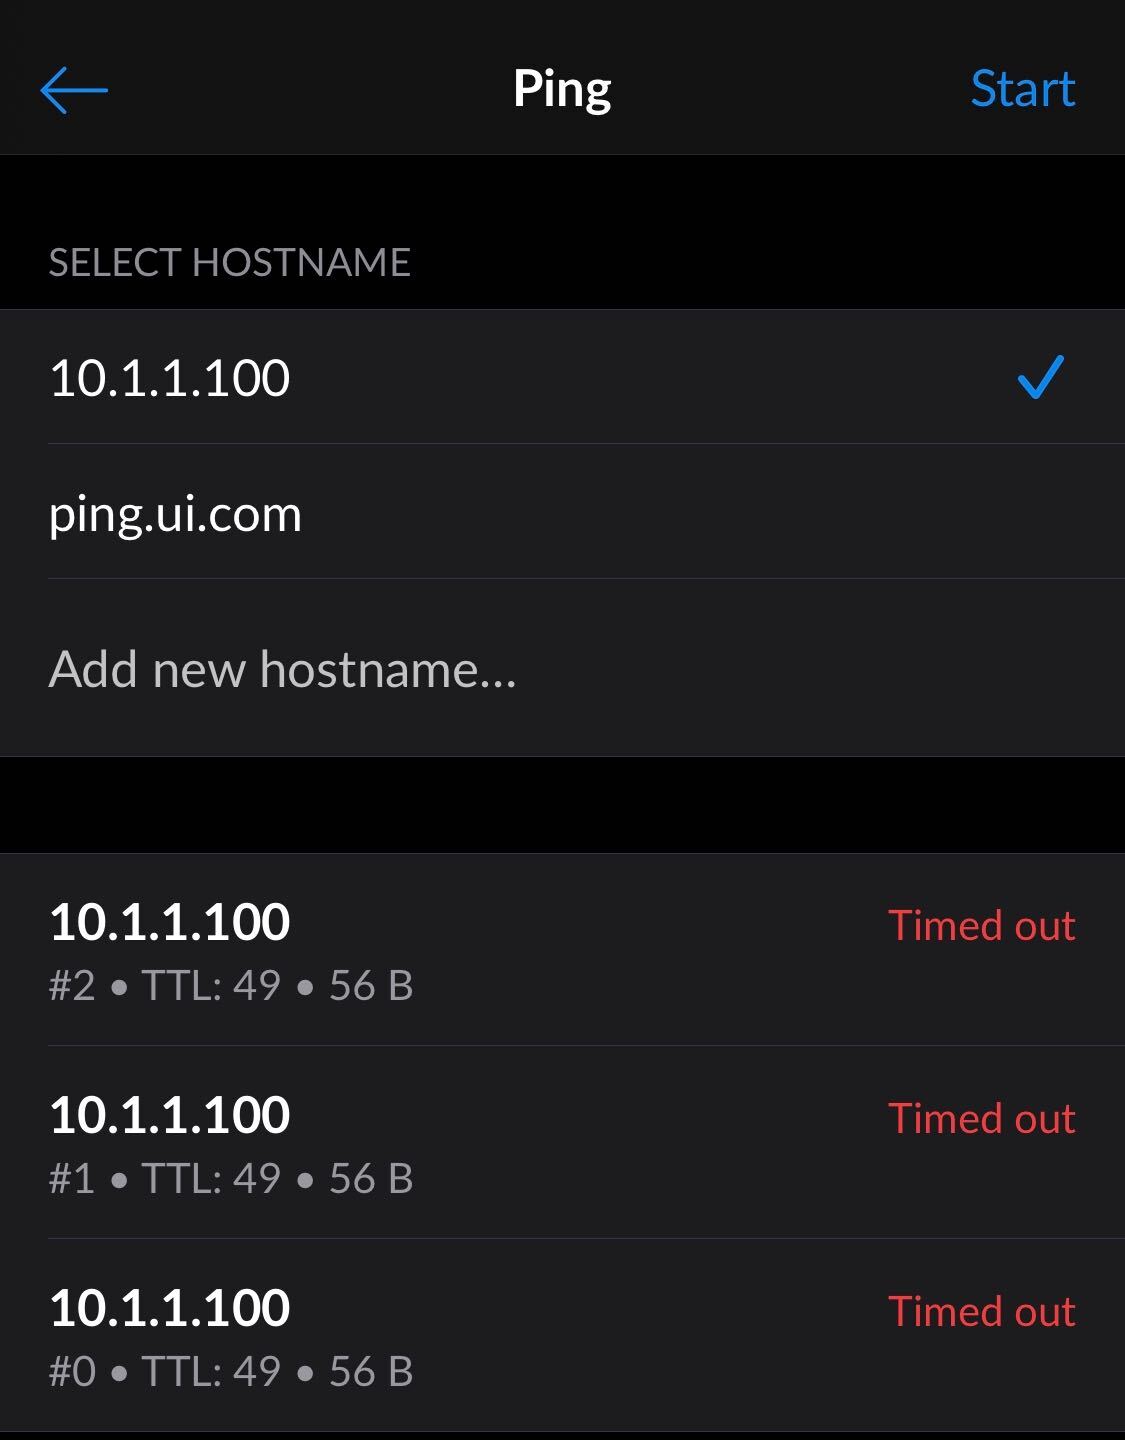This screenshot has width=1125, height=1440.
Task: Open the 10.1.1.100 result for ping #1
Action: [170, 1114]
